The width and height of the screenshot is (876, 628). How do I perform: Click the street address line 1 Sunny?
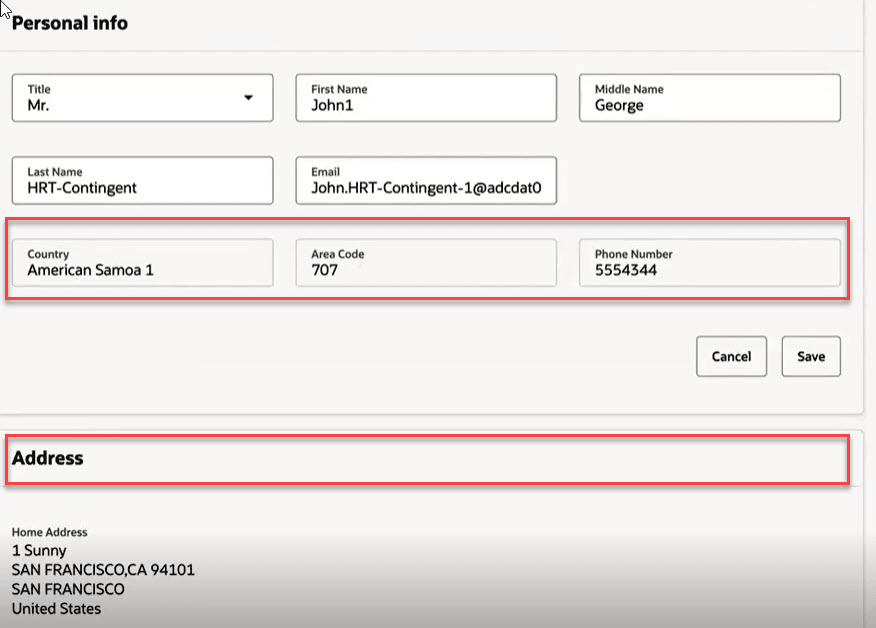click(x=38, y=550)
